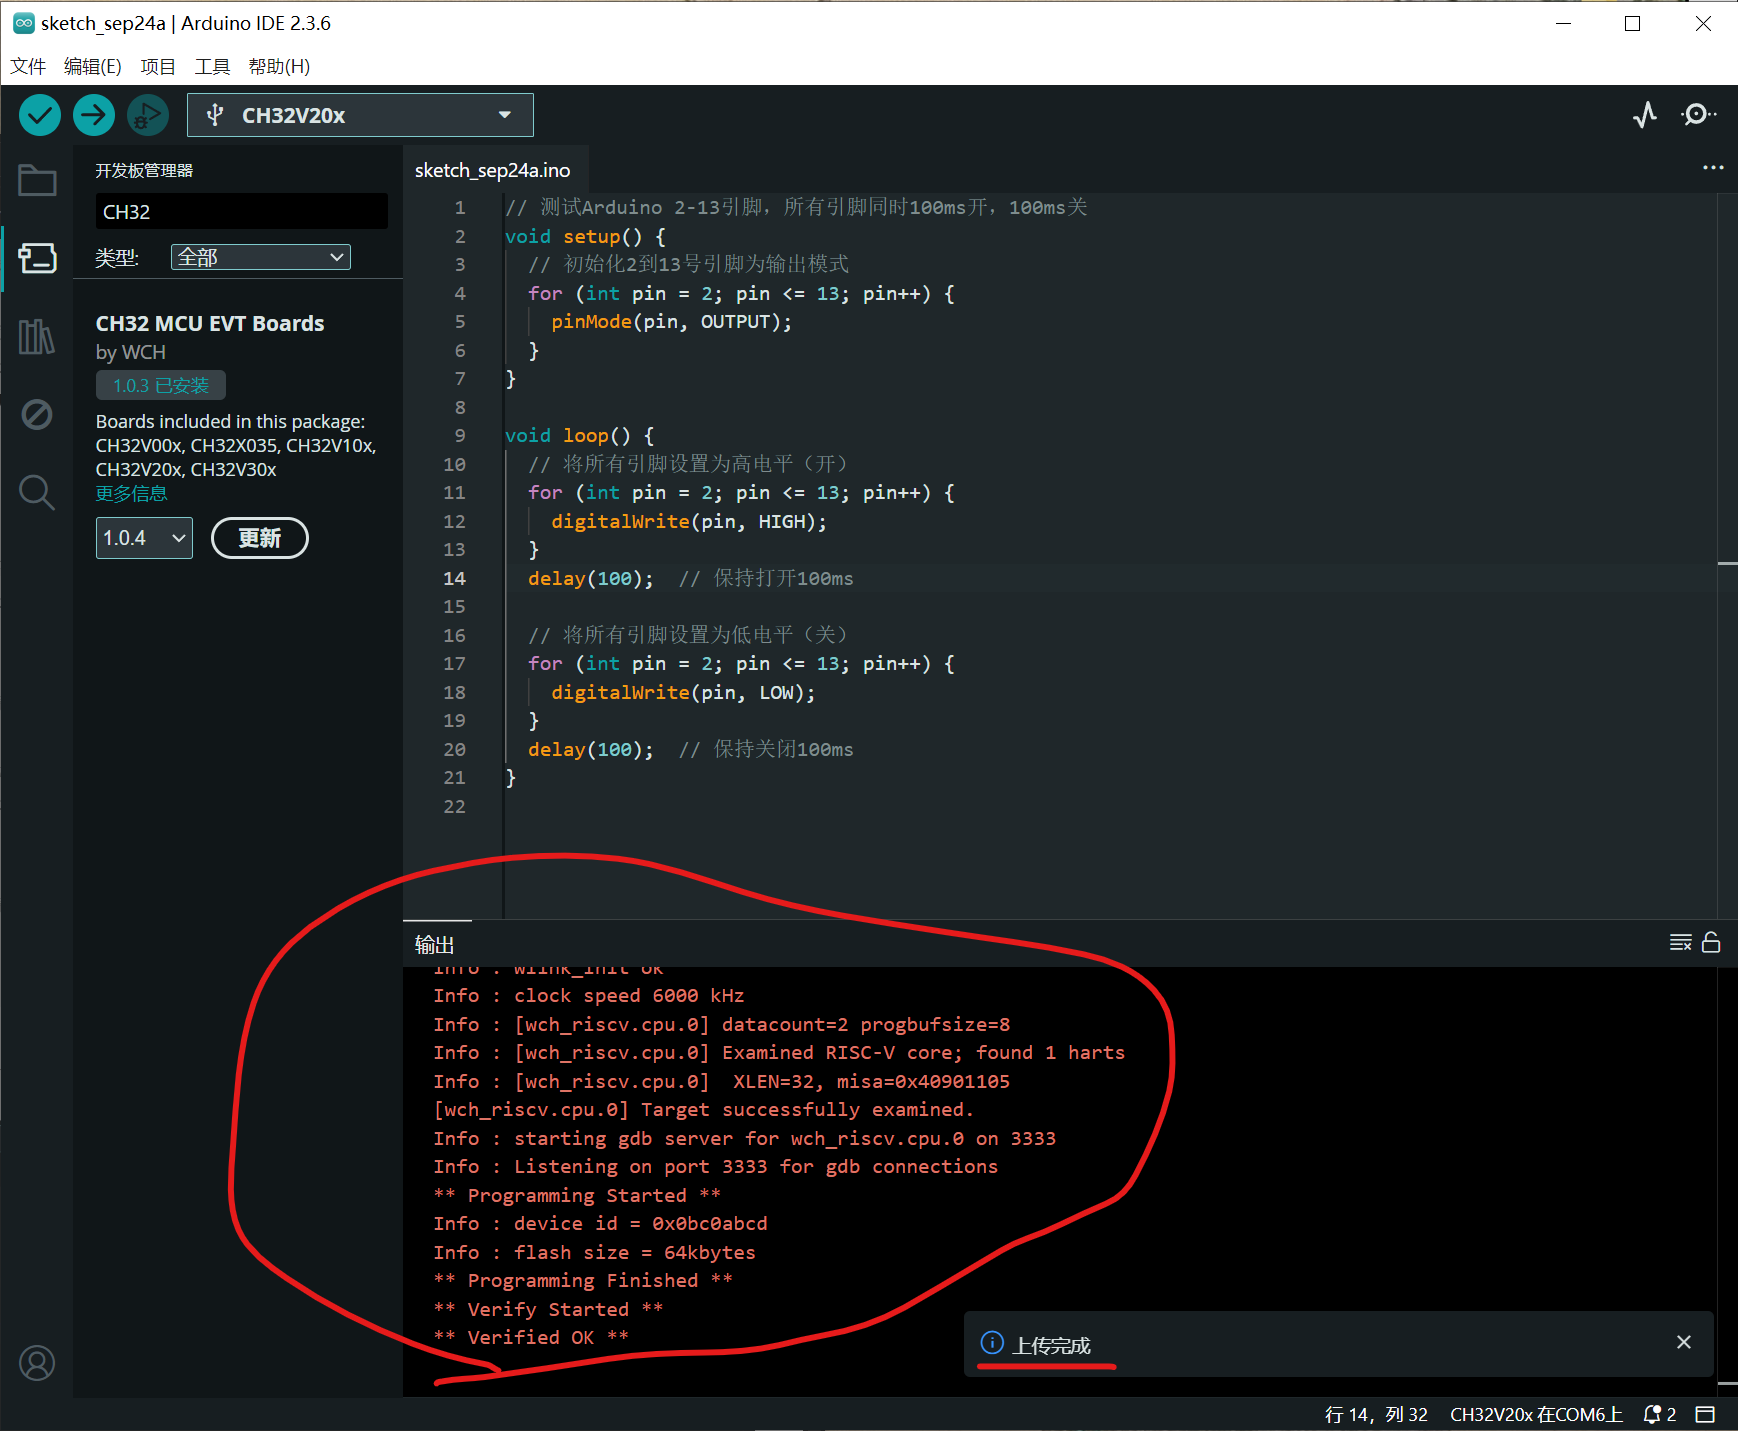This screenshot has height=1431, width=1738.
Task: Click the 更新 update button
Action: [x=260, y=538]
